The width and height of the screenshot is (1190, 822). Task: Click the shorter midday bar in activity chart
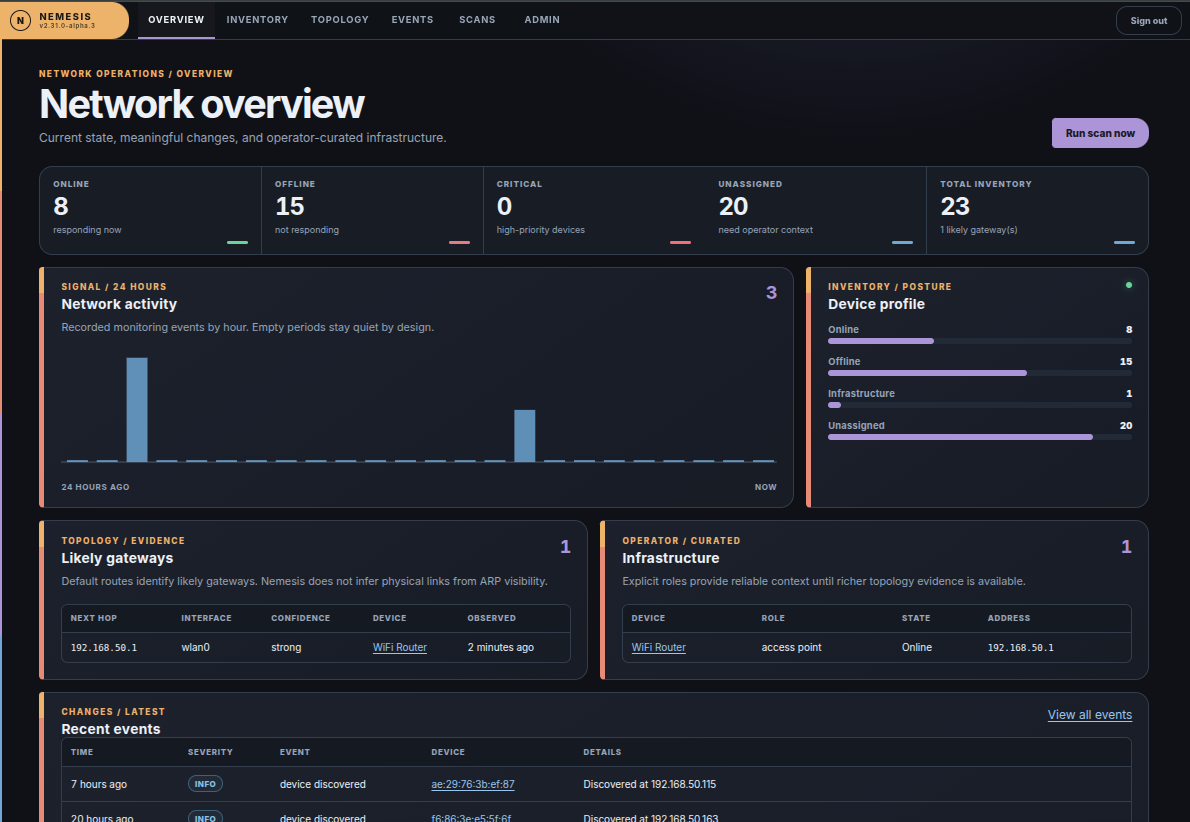(x=524, y=436)
